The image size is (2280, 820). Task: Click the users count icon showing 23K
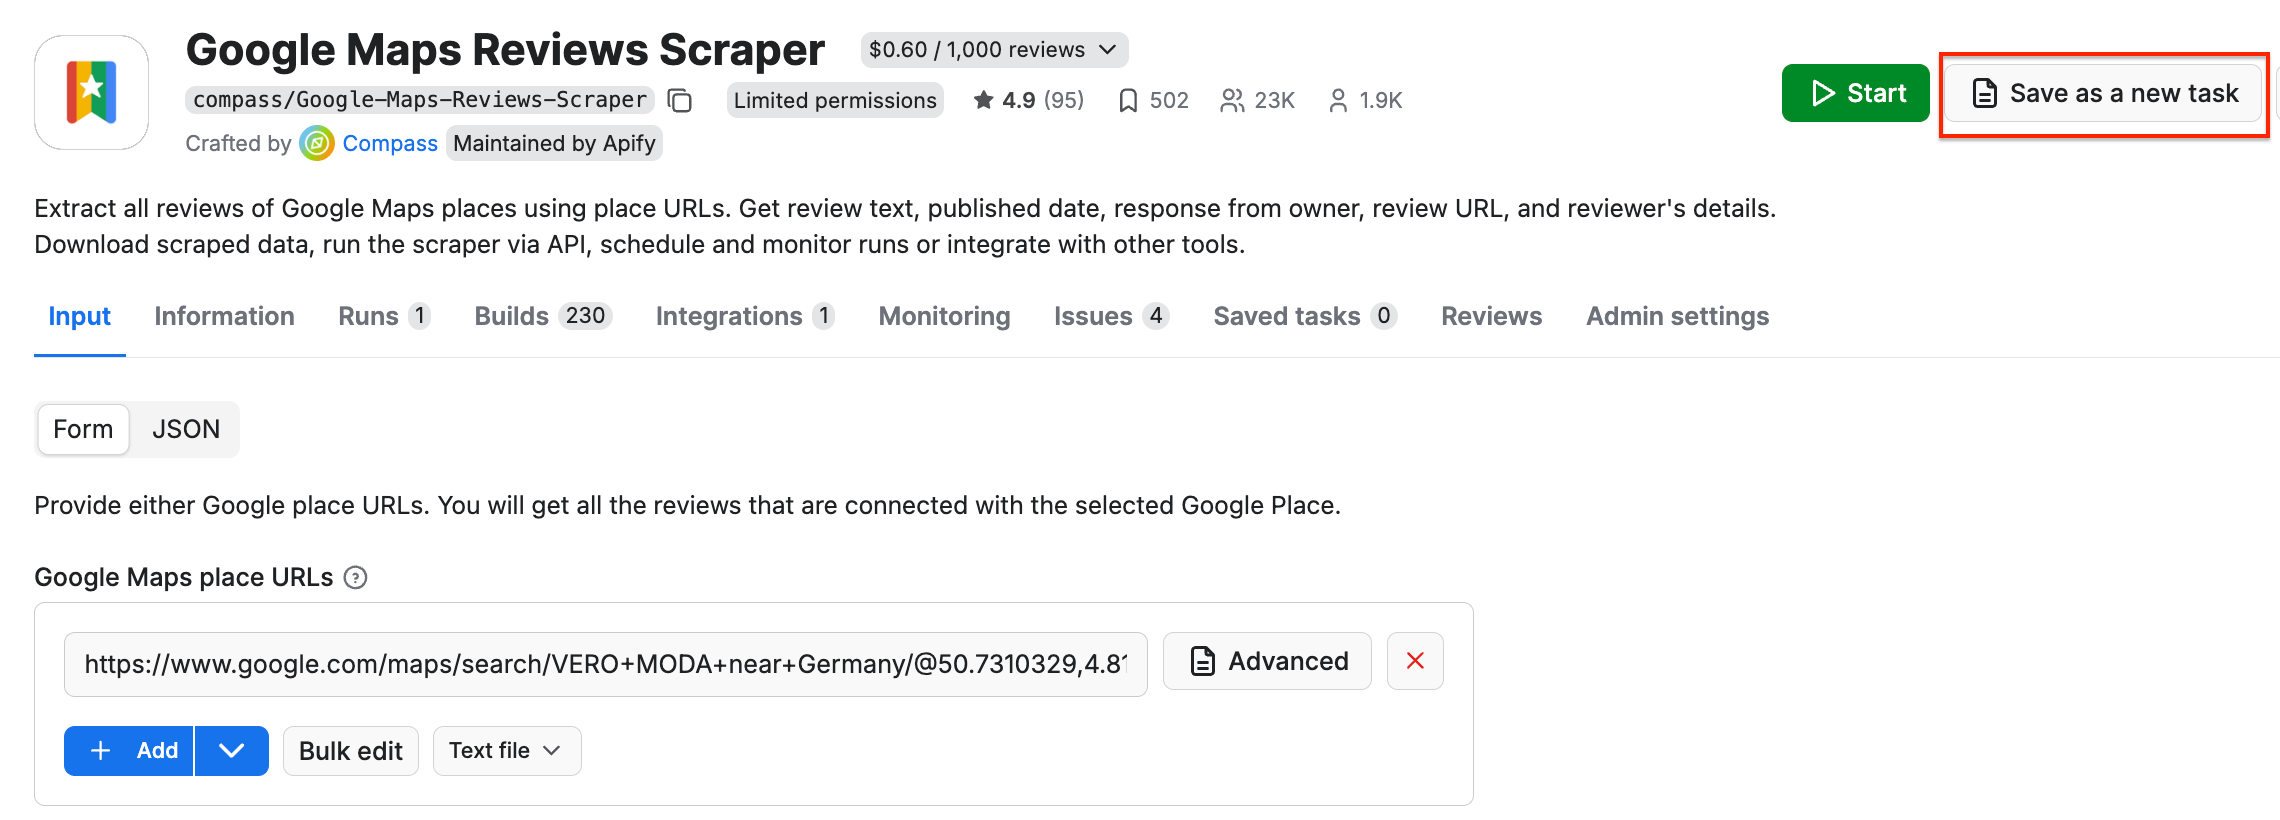tap(1232, 99)
